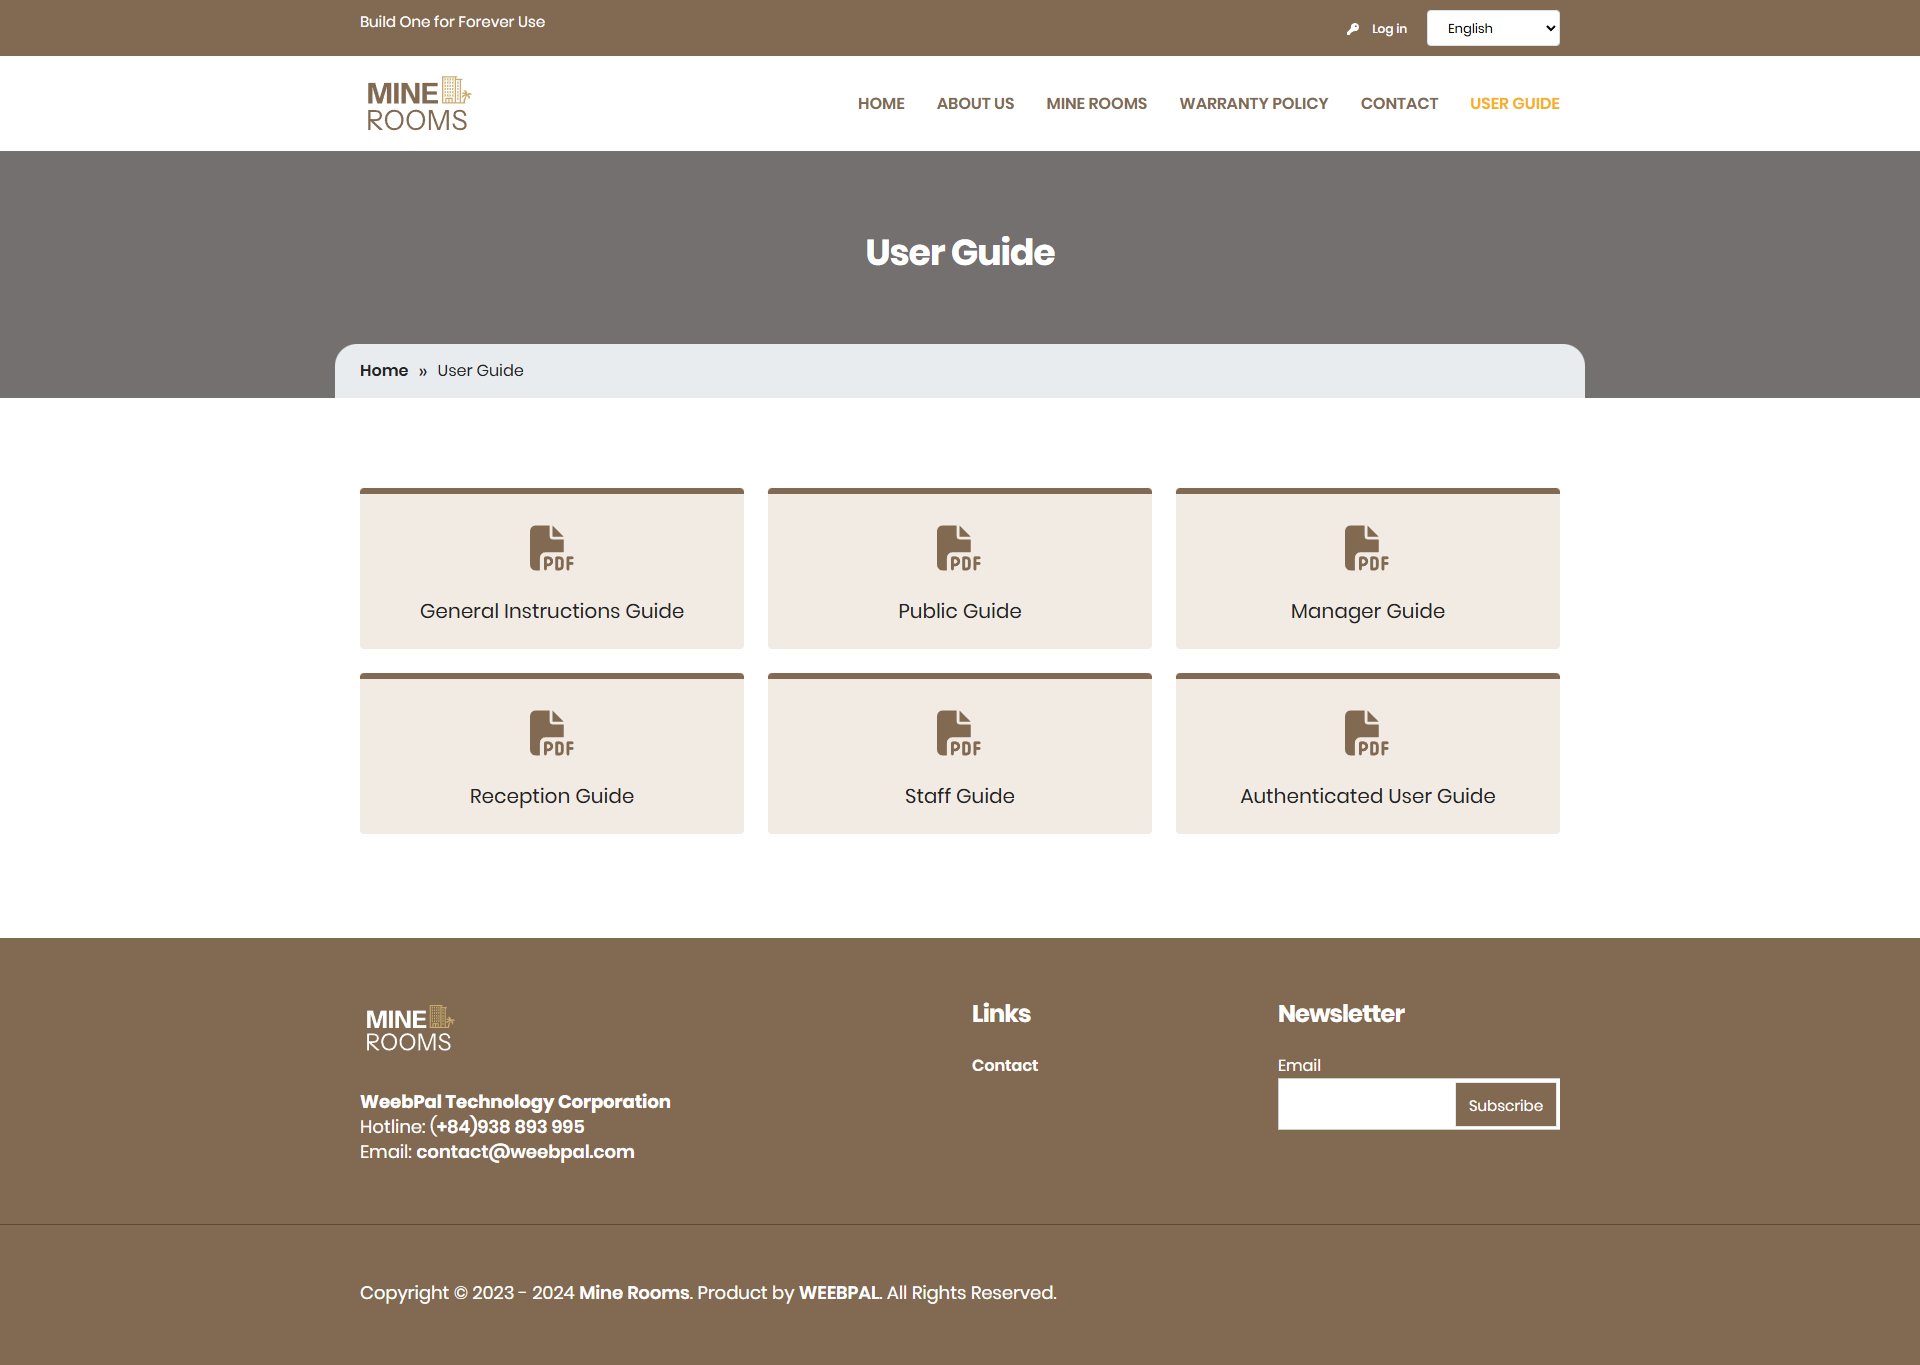Click the Mine Rooms header logo
Image resolution: width=1920 pixels, height=1365 pixels.
[418, 104]
